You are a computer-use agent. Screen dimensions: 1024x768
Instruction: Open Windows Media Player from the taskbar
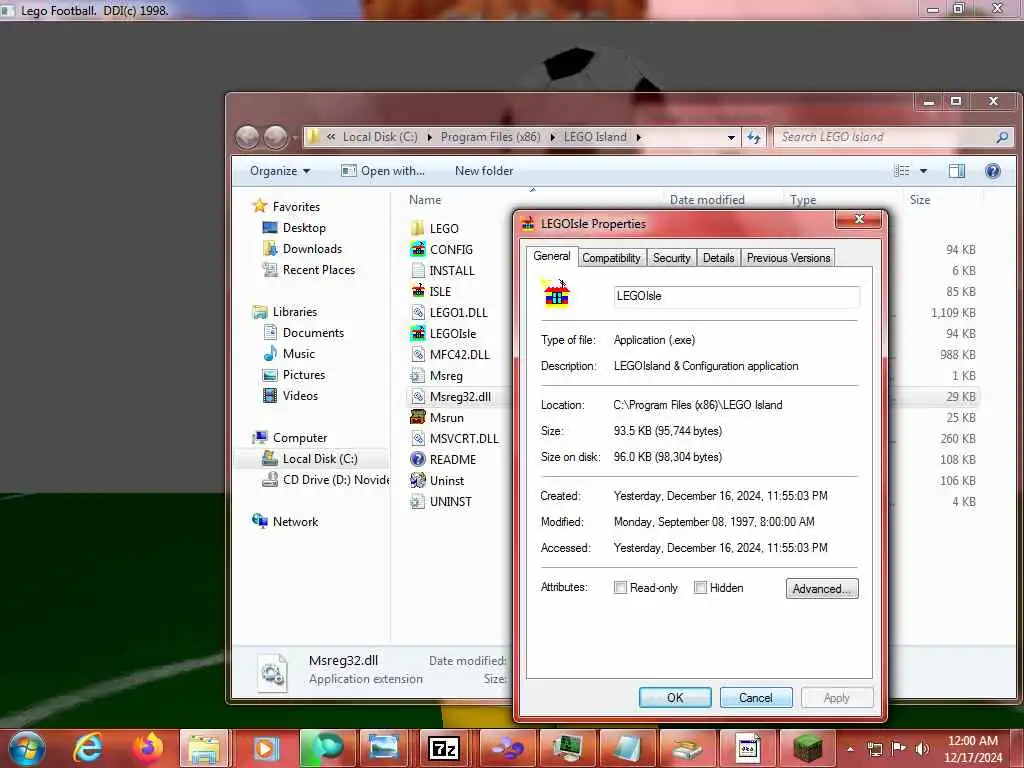pyautogui.click(x=265, y=748)
